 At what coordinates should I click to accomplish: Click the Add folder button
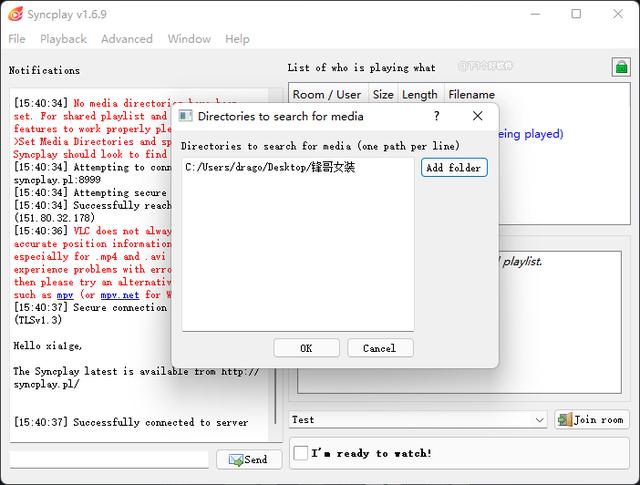(454, 167)
